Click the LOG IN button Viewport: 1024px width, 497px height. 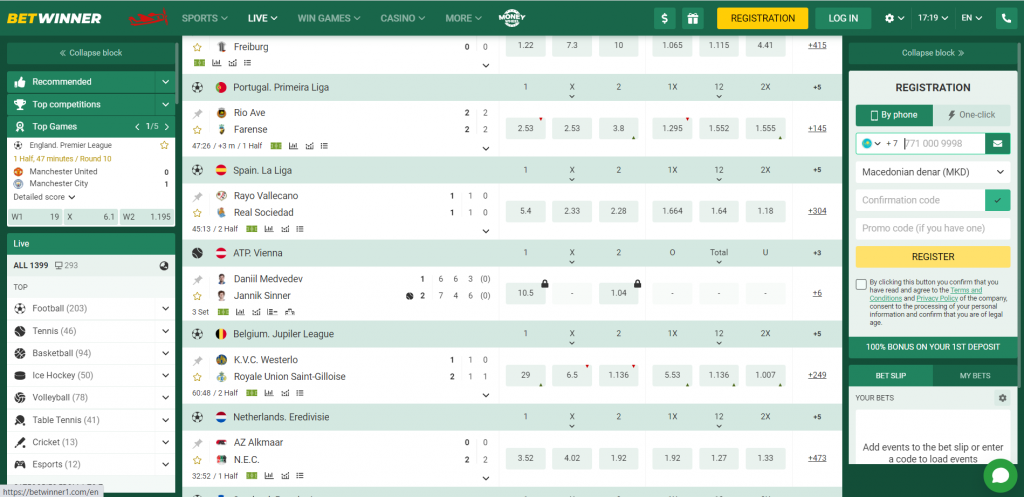tap(843, 18)
